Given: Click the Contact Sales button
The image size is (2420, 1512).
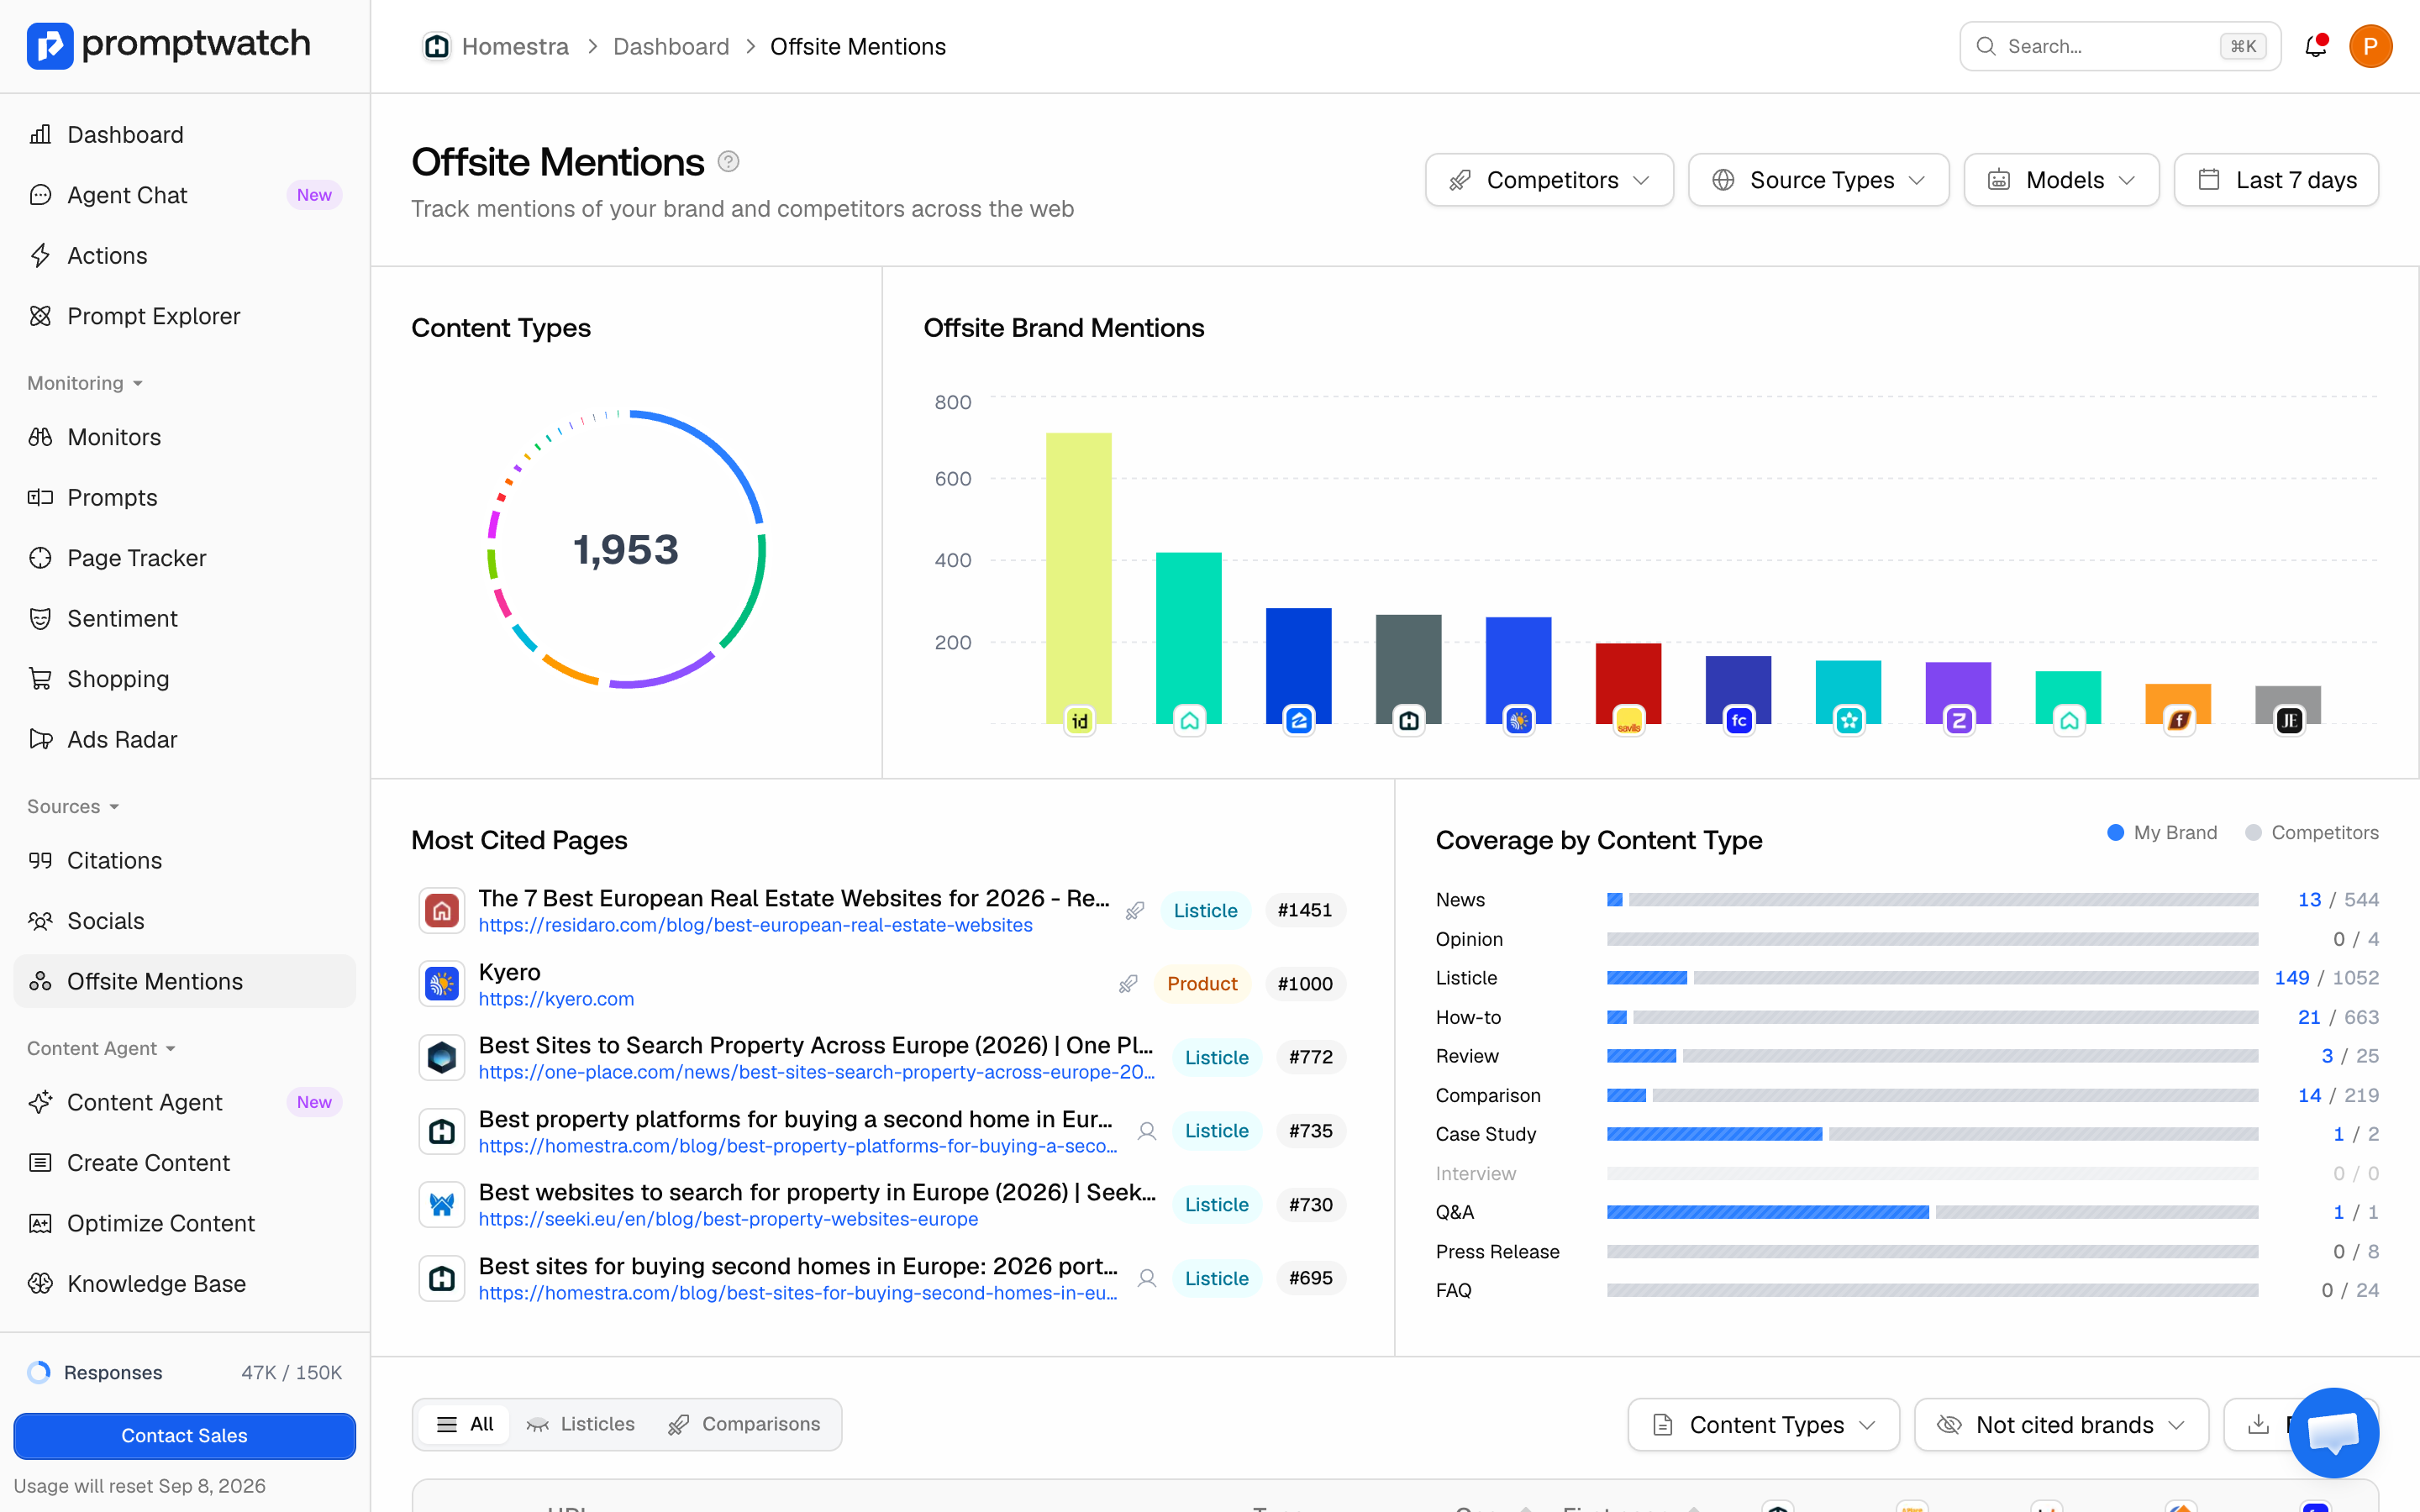Looking at the screenshot, I should [x=184, y=1435].
